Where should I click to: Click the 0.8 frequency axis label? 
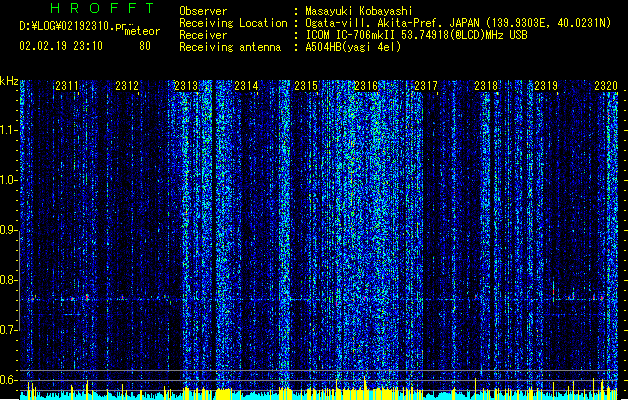coord(9,280)
